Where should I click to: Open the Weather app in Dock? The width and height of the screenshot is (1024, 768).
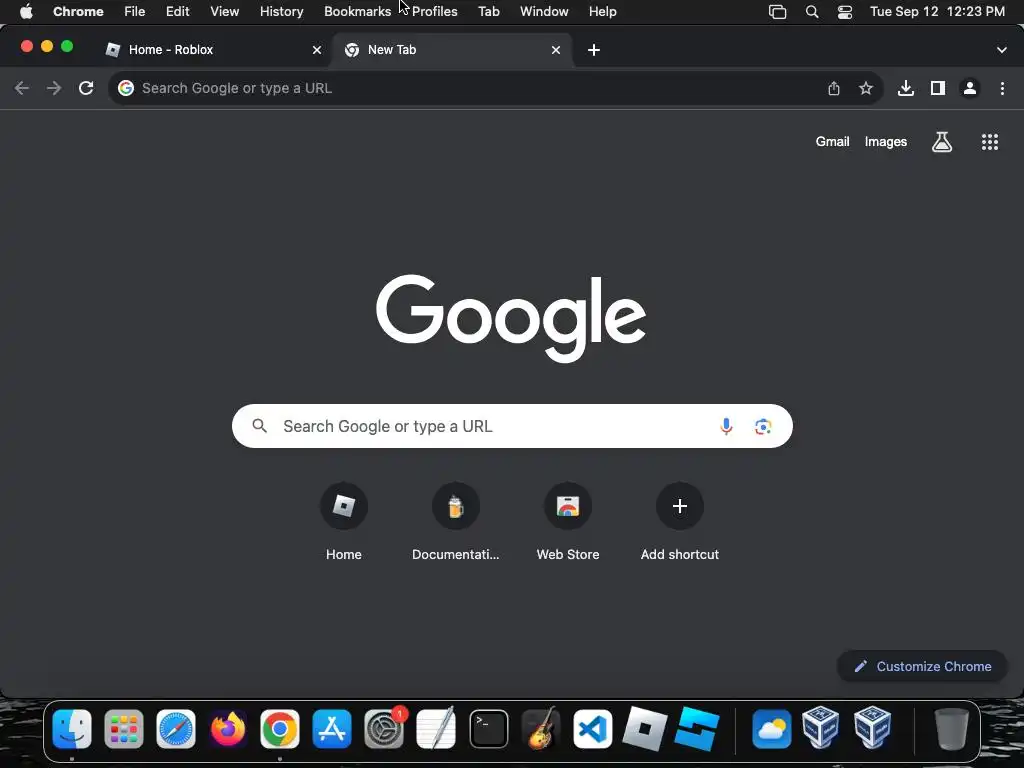point(772,729)
